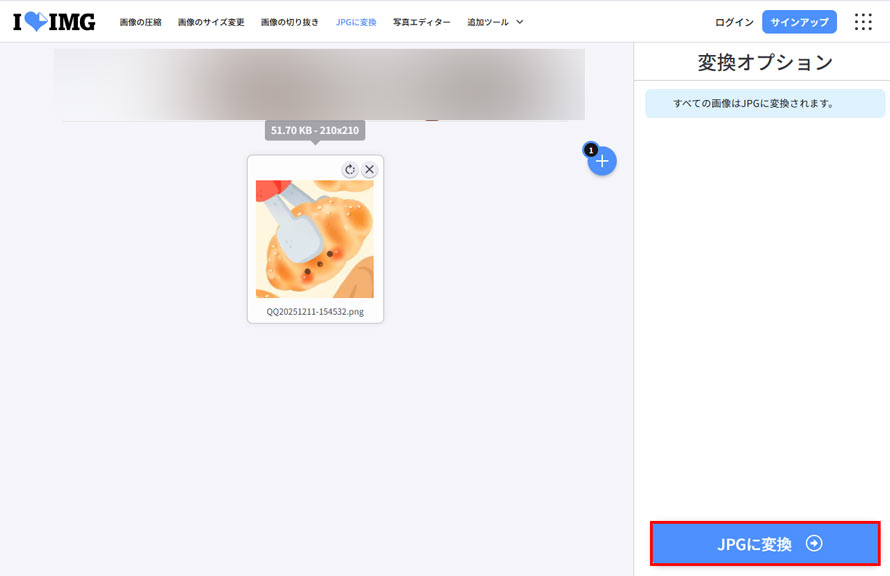Open the 写真エディター tool
Viewport: 890px width, 576px height.
tap(422, 22)
